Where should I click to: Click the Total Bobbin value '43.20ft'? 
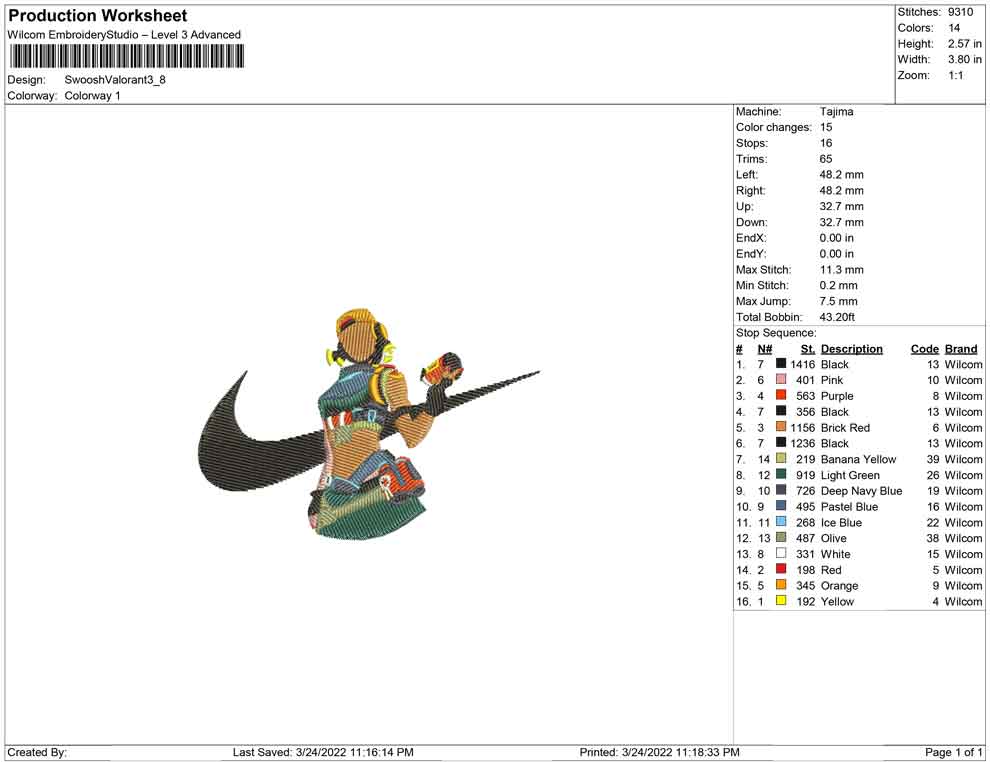(837, 317)
